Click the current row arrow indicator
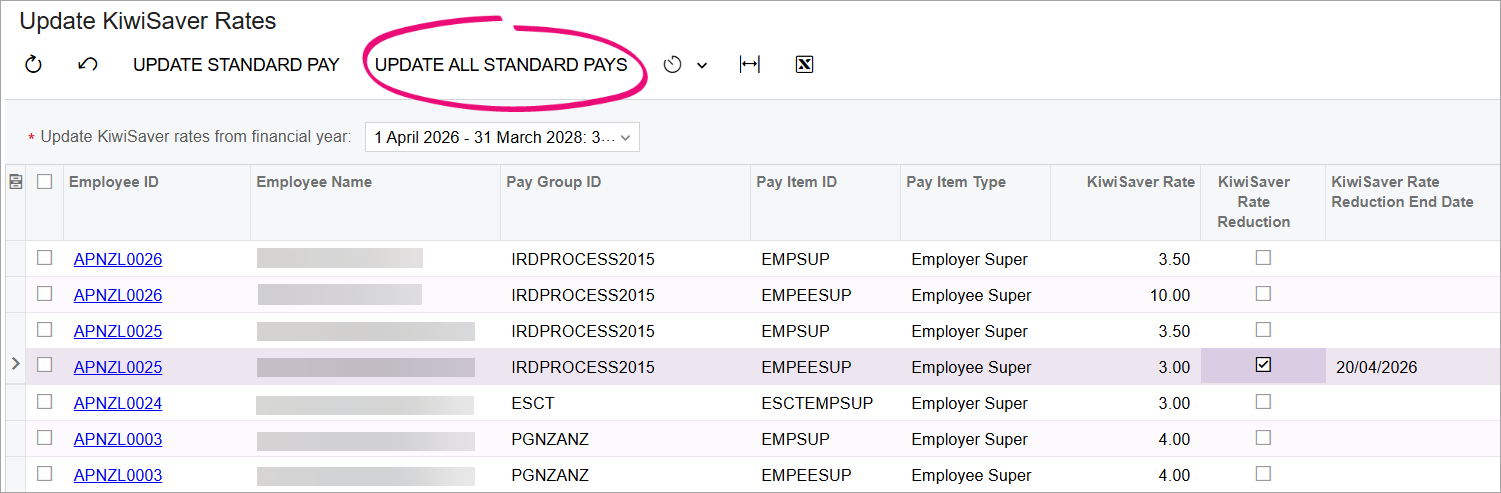Image resolution: width=1501 pixels, height=493 pixels. pos(15,365)
